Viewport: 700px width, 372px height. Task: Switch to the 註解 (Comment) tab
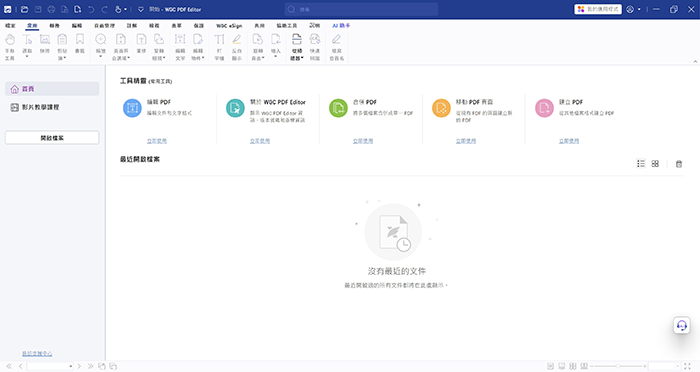132,26
